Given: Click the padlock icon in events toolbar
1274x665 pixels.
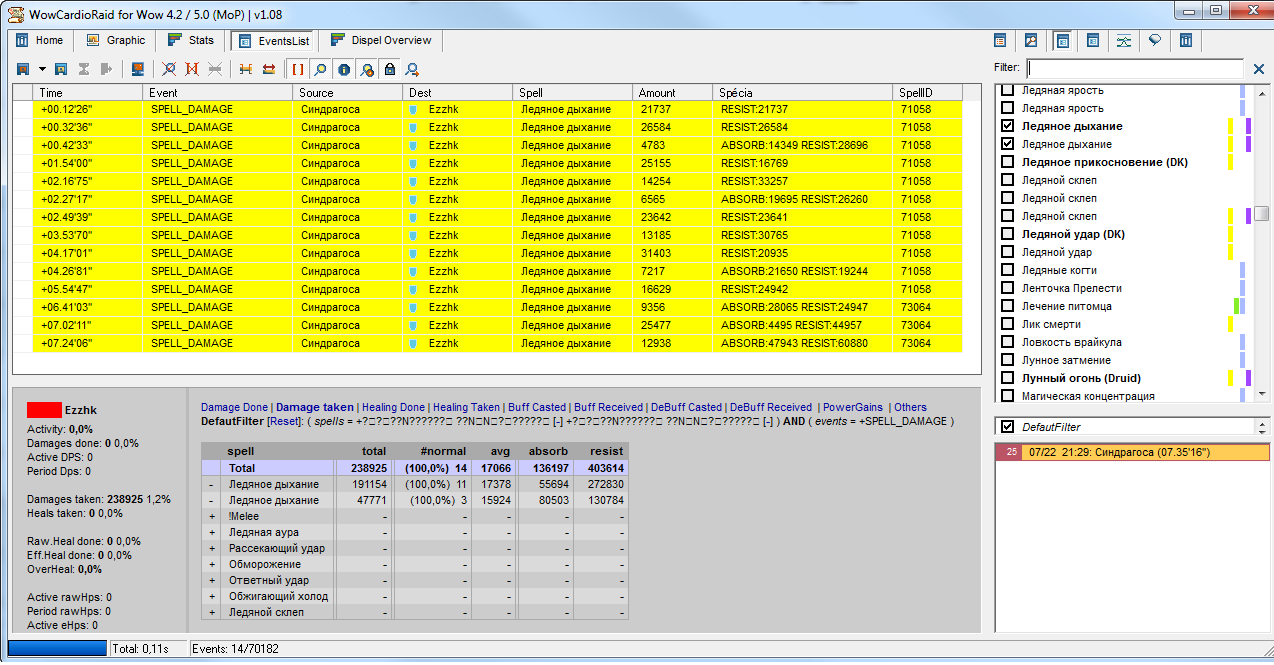Looking at the screenshot, I should (389, 69).
